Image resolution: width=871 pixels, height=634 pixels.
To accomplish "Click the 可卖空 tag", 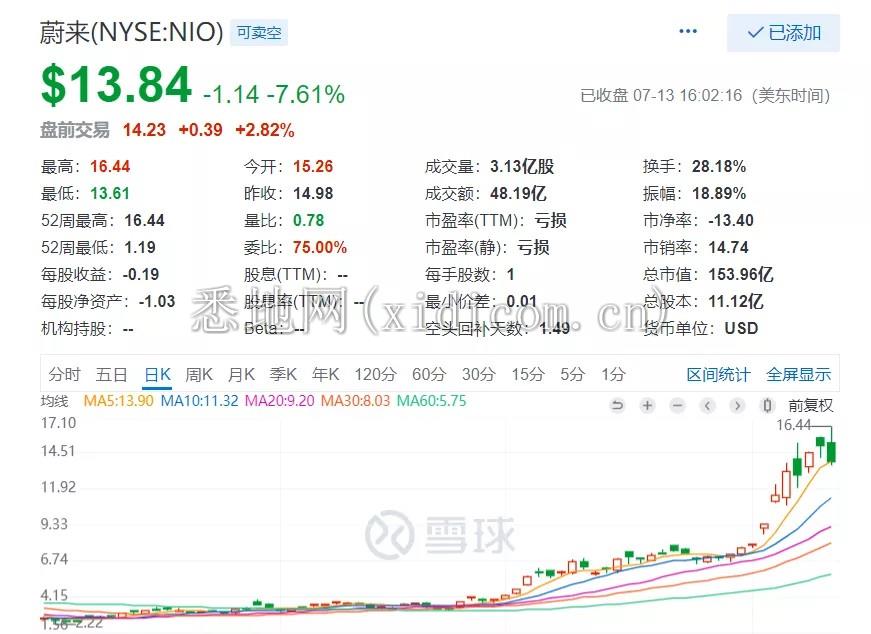I will (x=259, y=33).
